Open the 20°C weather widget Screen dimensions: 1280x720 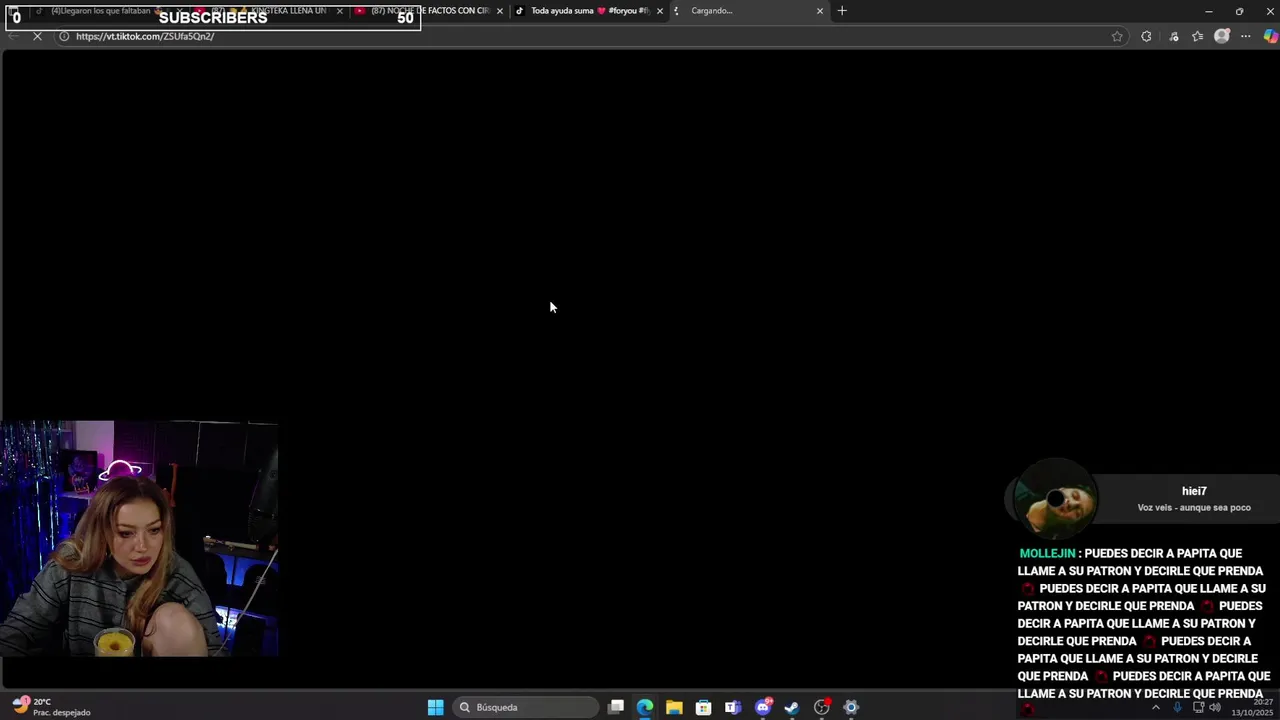pos(52,707)
